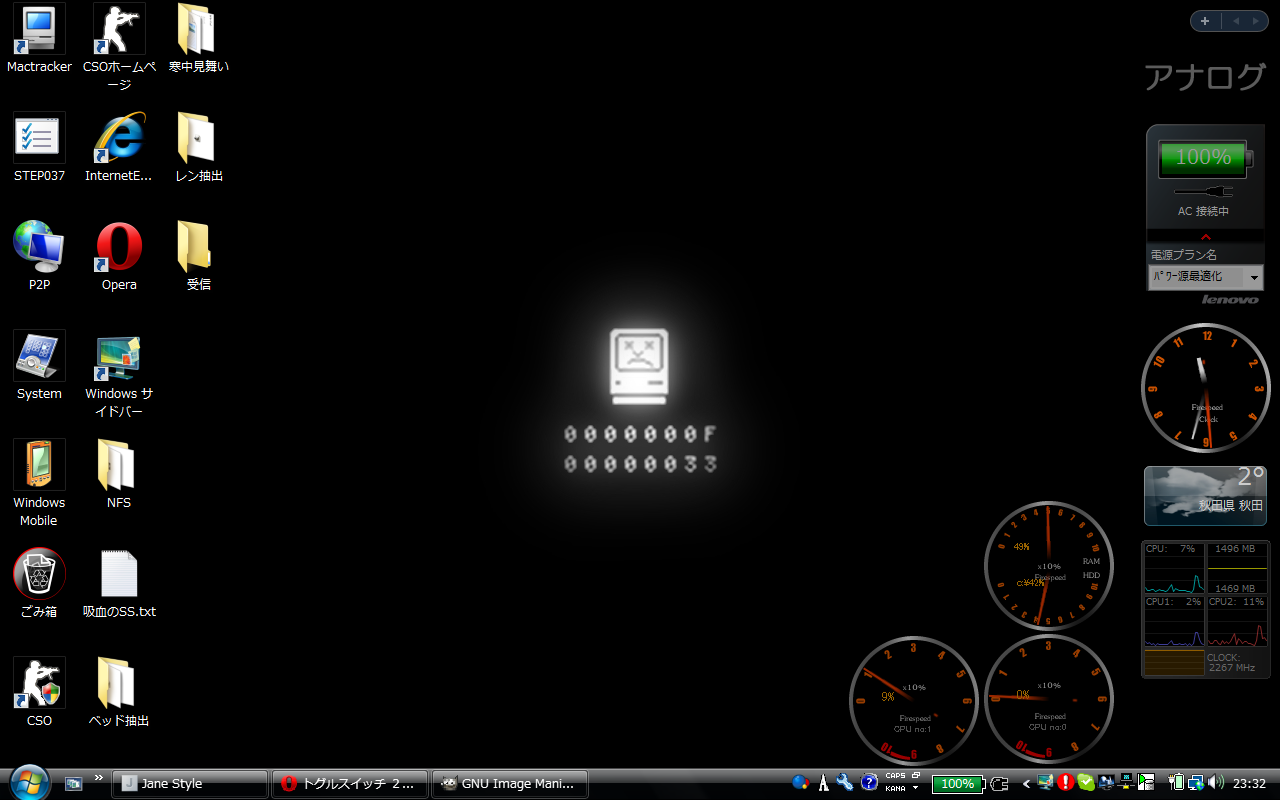Select the ベッド抽出 folder
The height and width of the screenshot is (800, 1280).
pyautogui.click(x=119, y=693)
